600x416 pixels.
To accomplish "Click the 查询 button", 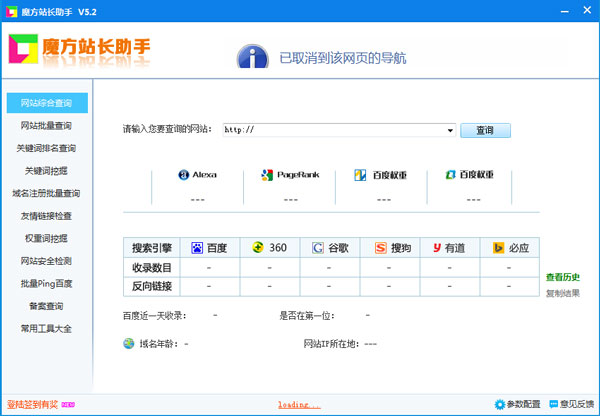I will pyautogui.click(x=485, y=131).
